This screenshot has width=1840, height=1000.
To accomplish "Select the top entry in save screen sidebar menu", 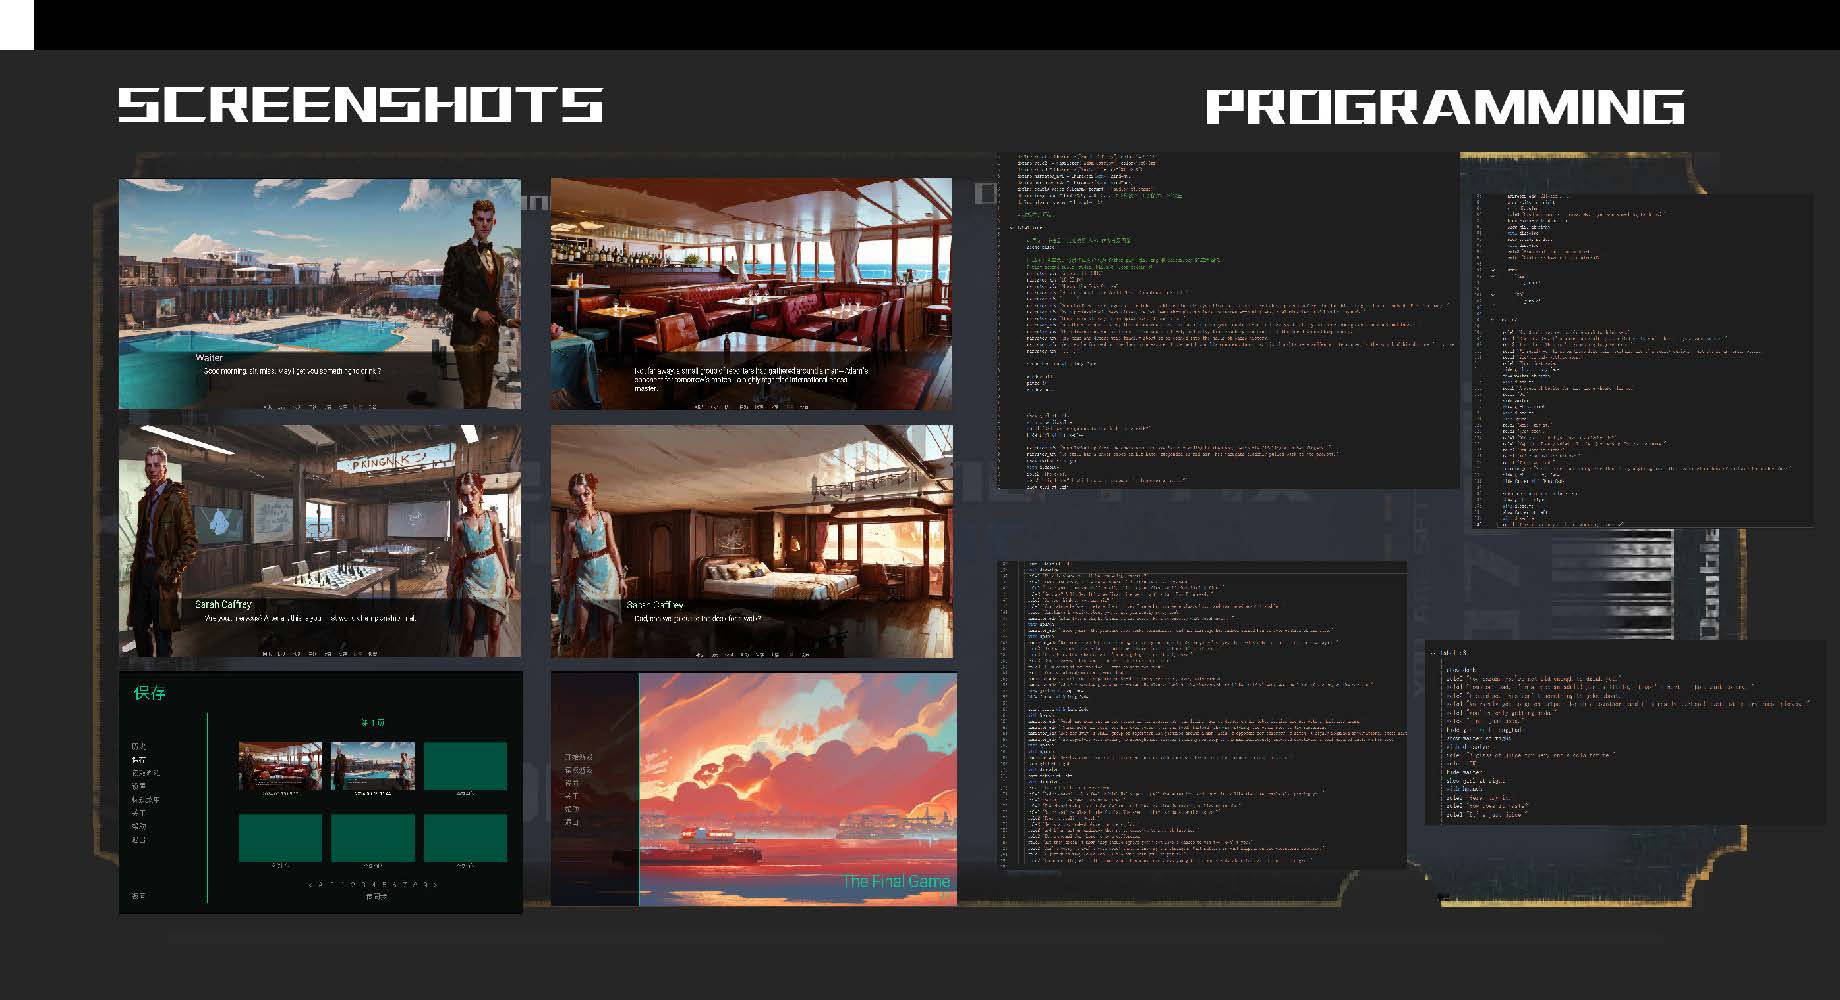I will (x=138, y=746).
